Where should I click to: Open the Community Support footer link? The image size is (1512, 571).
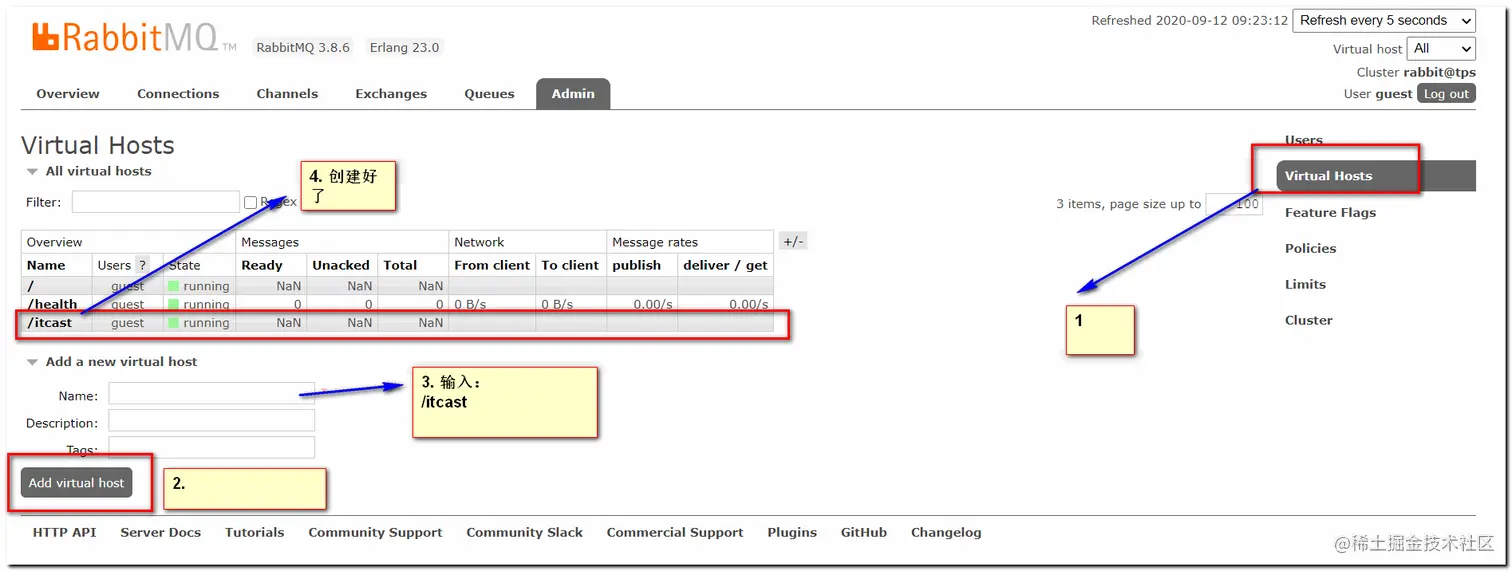(x=375, y=533)
